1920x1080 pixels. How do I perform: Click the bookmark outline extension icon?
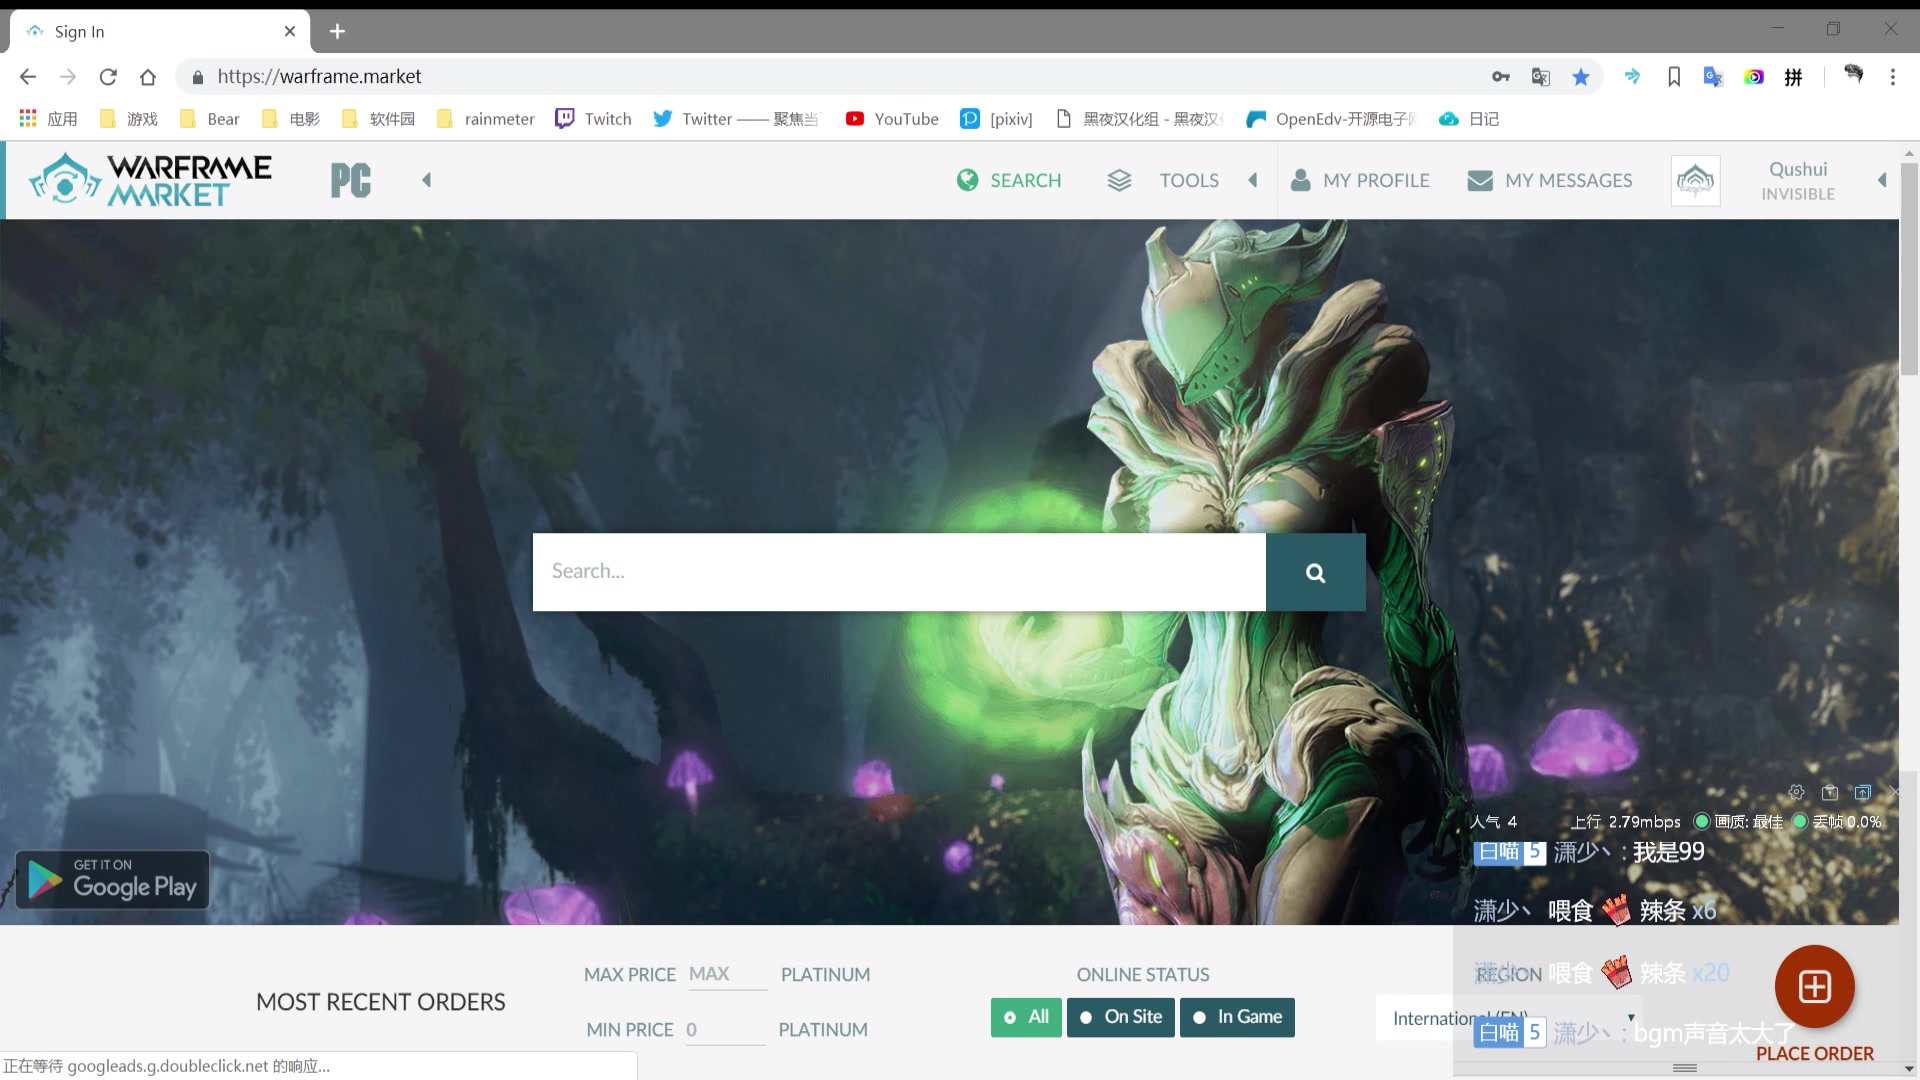click(x=1674, y=77)
